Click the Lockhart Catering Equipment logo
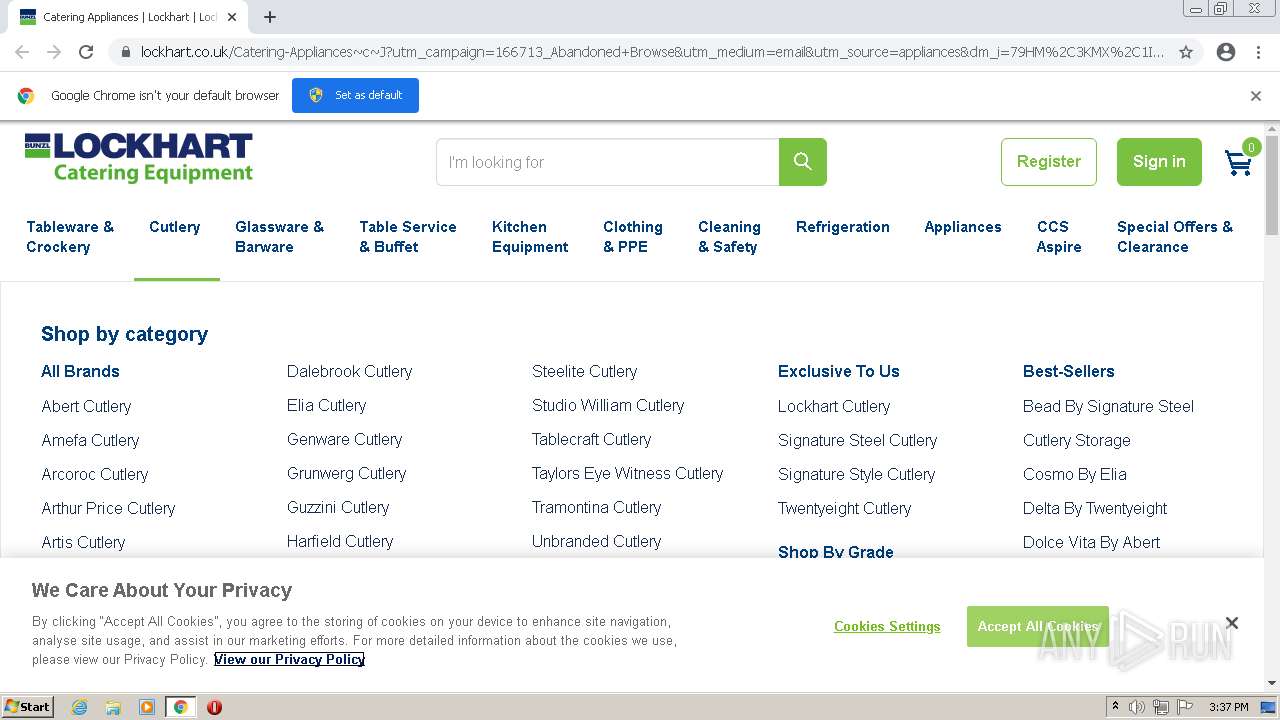 [x=139, y=159]
